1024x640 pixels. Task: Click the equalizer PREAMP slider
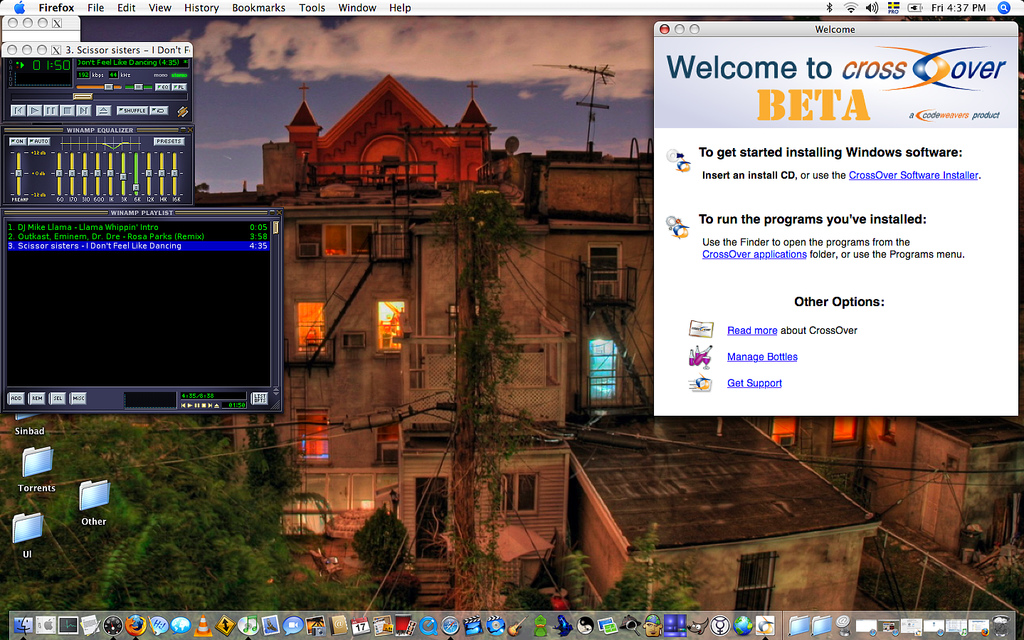click(x=18, y=174)
